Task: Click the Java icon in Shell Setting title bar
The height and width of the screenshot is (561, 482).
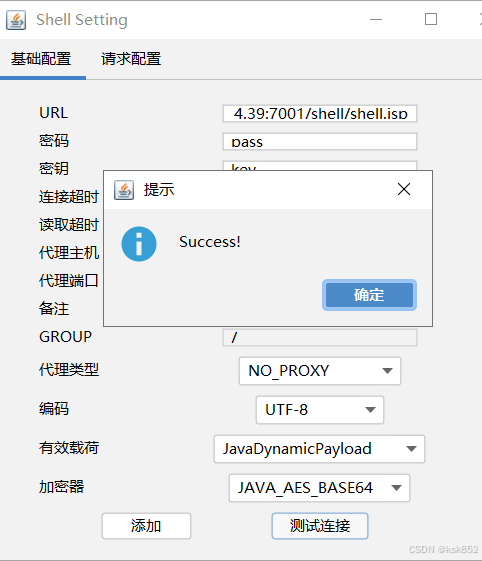Action: tap(16, 20)
